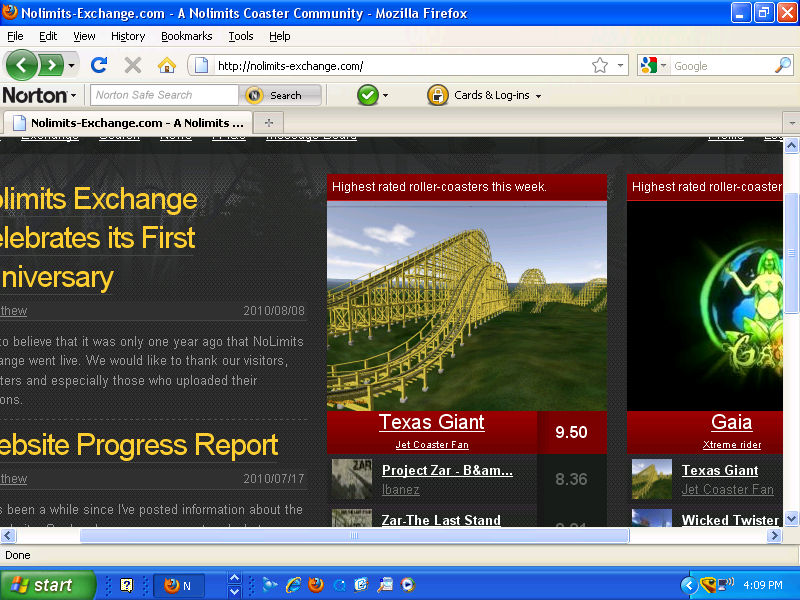Screen dimensions: 800x600
Task: Click the help question-mark taskbar icon
Action: [126, 585]
